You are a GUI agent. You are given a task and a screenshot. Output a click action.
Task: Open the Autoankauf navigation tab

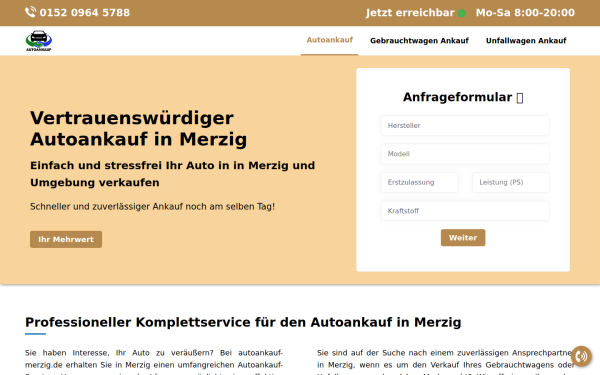329,40
